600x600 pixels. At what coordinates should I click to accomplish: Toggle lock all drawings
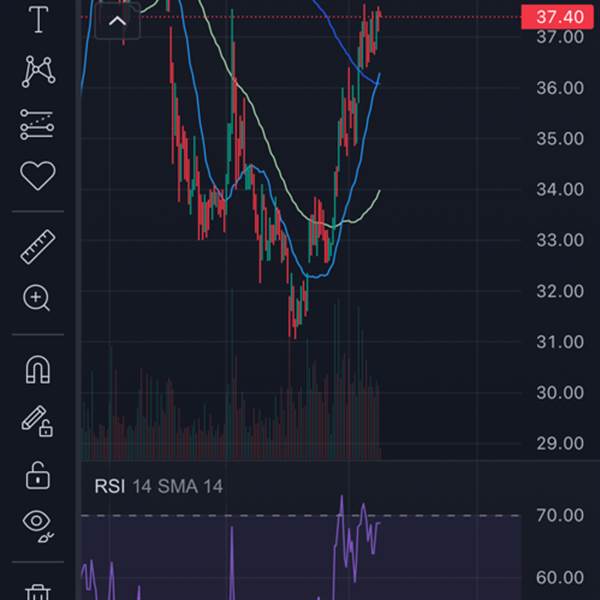point(38,475)
